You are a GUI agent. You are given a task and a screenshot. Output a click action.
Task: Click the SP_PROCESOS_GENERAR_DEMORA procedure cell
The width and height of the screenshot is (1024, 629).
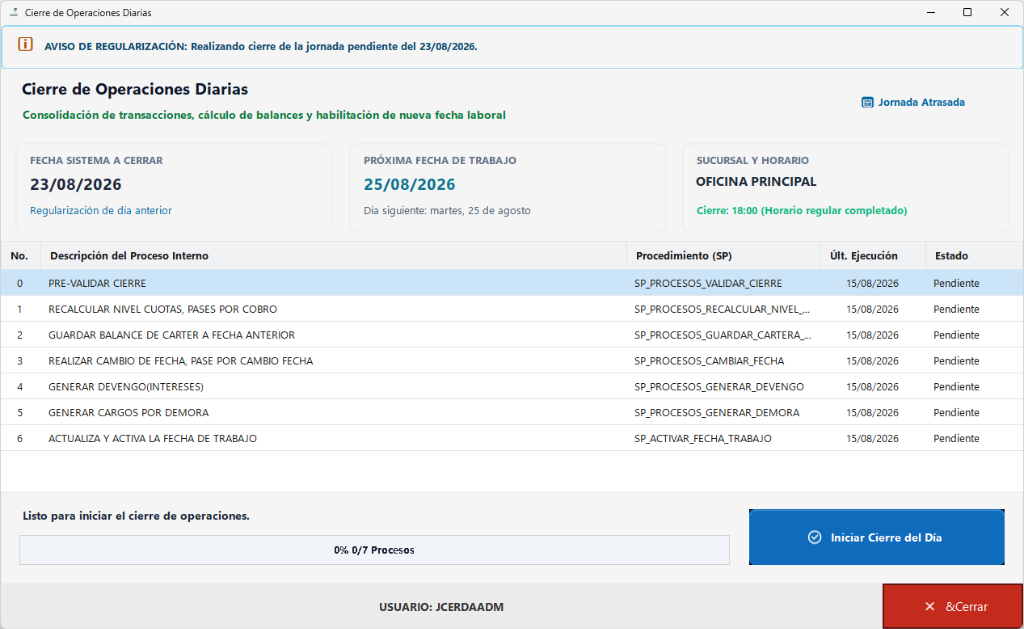[717, 412]
